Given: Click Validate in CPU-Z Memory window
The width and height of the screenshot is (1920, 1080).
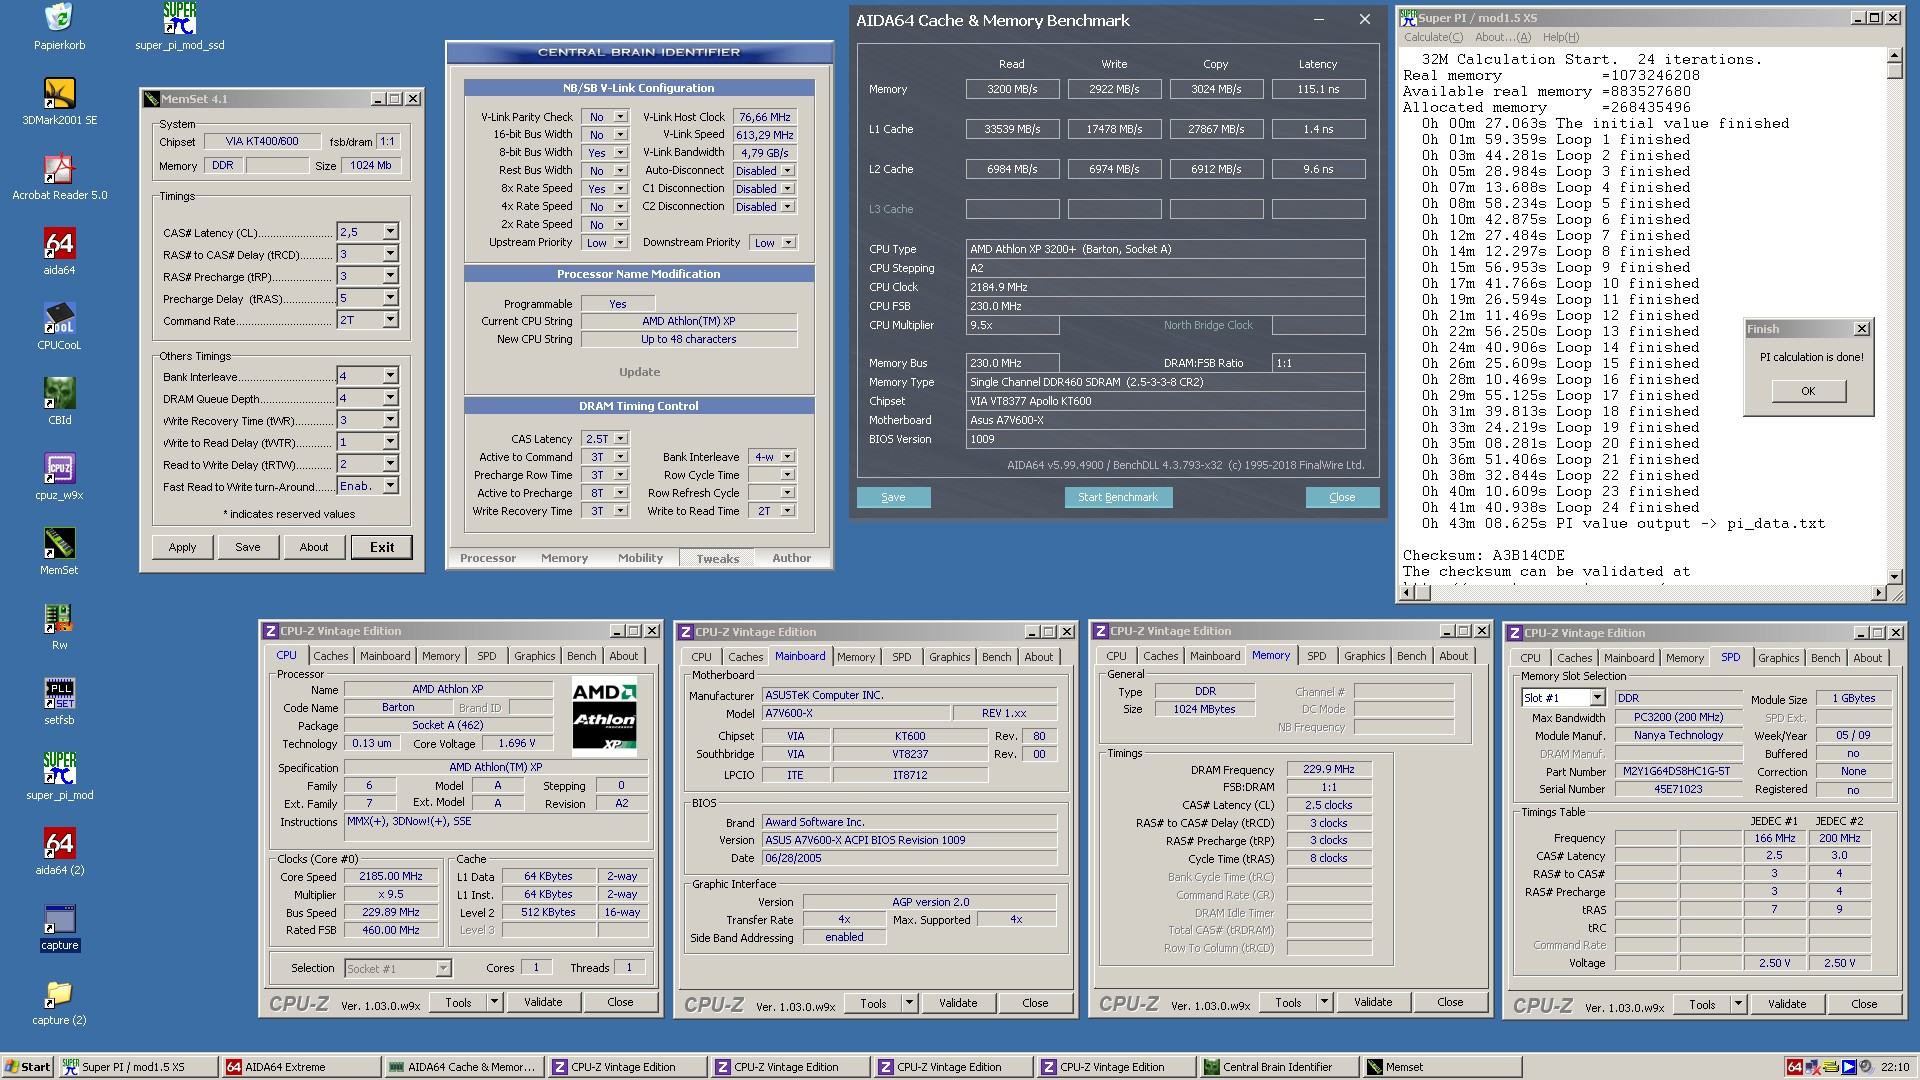Looking at the screenshot, I should pos(1373,1002).
